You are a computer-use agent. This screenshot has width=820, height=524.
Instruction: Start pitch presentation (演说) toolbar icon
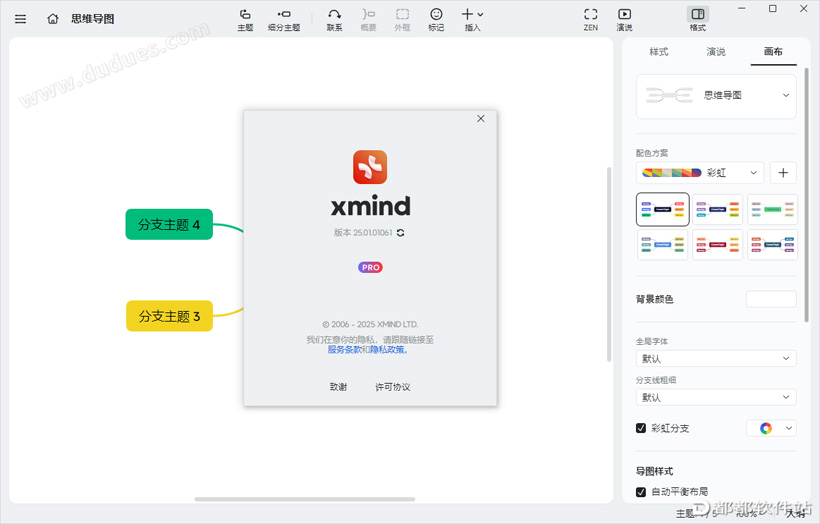click(624, 20)
